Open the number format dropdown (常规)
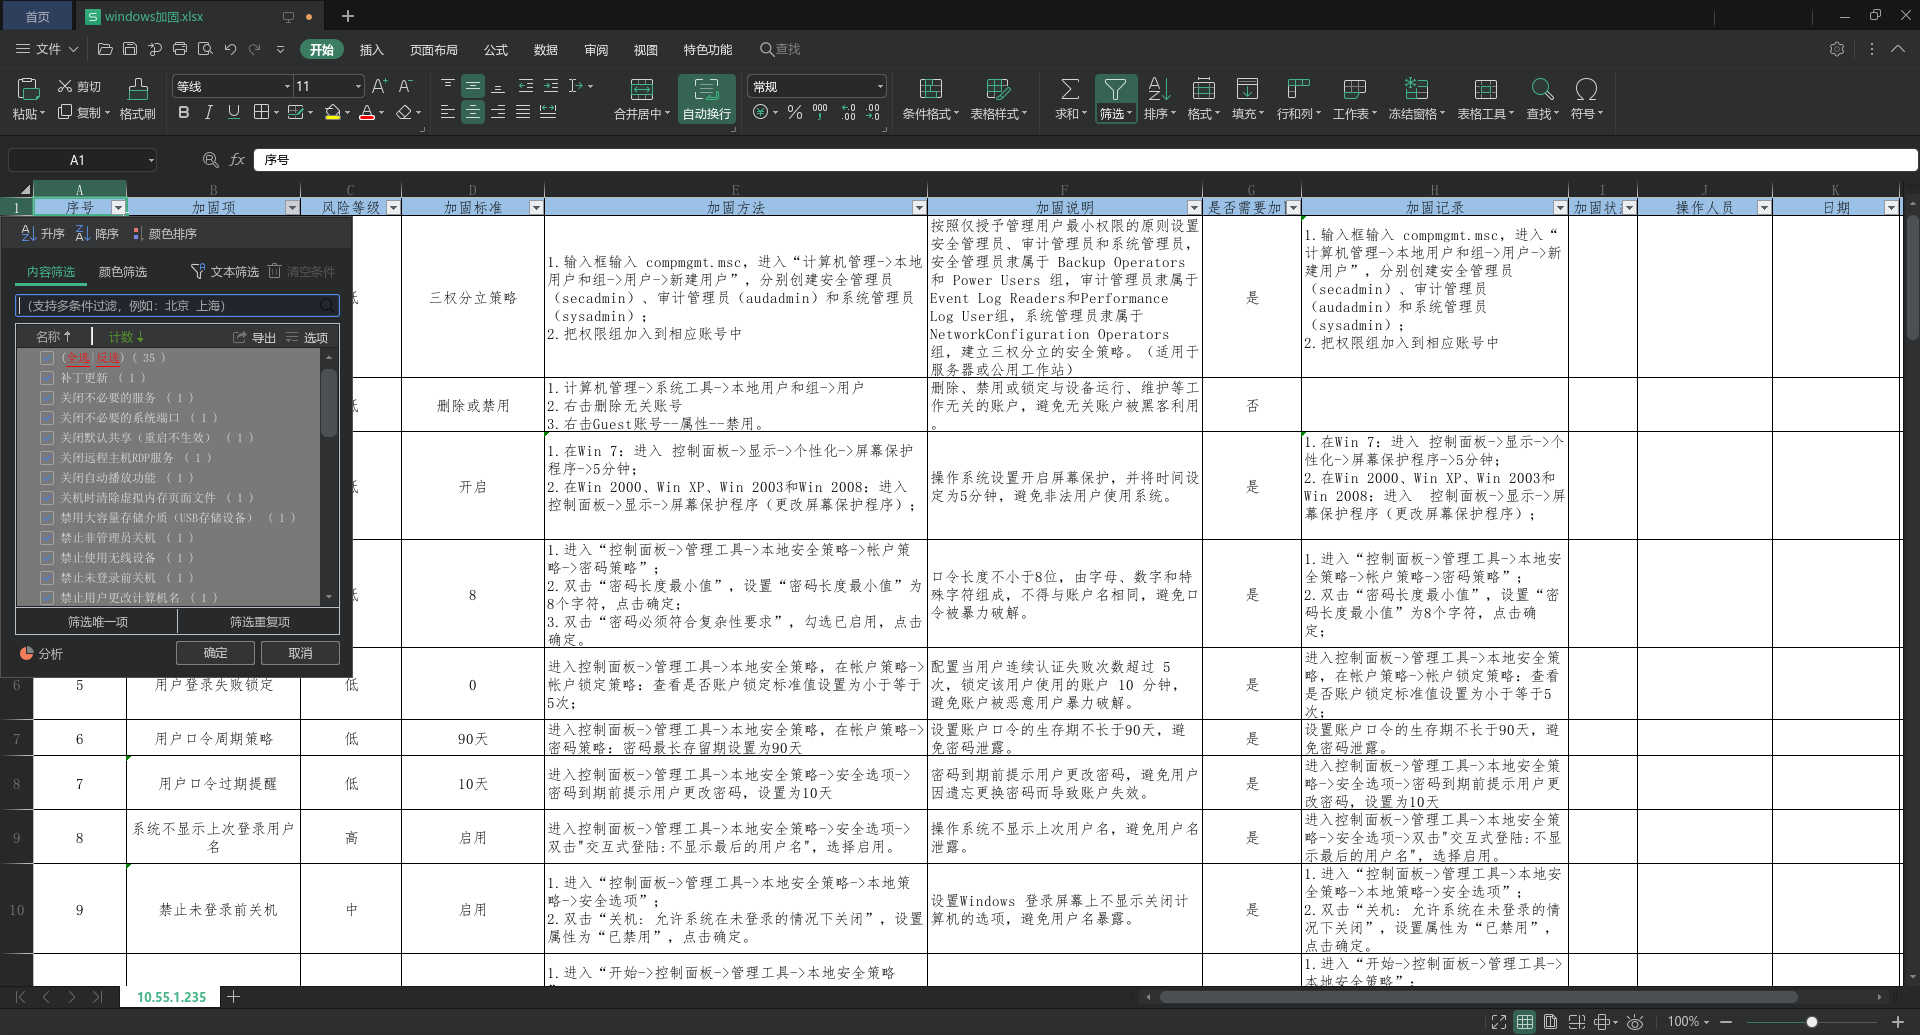 880,87
